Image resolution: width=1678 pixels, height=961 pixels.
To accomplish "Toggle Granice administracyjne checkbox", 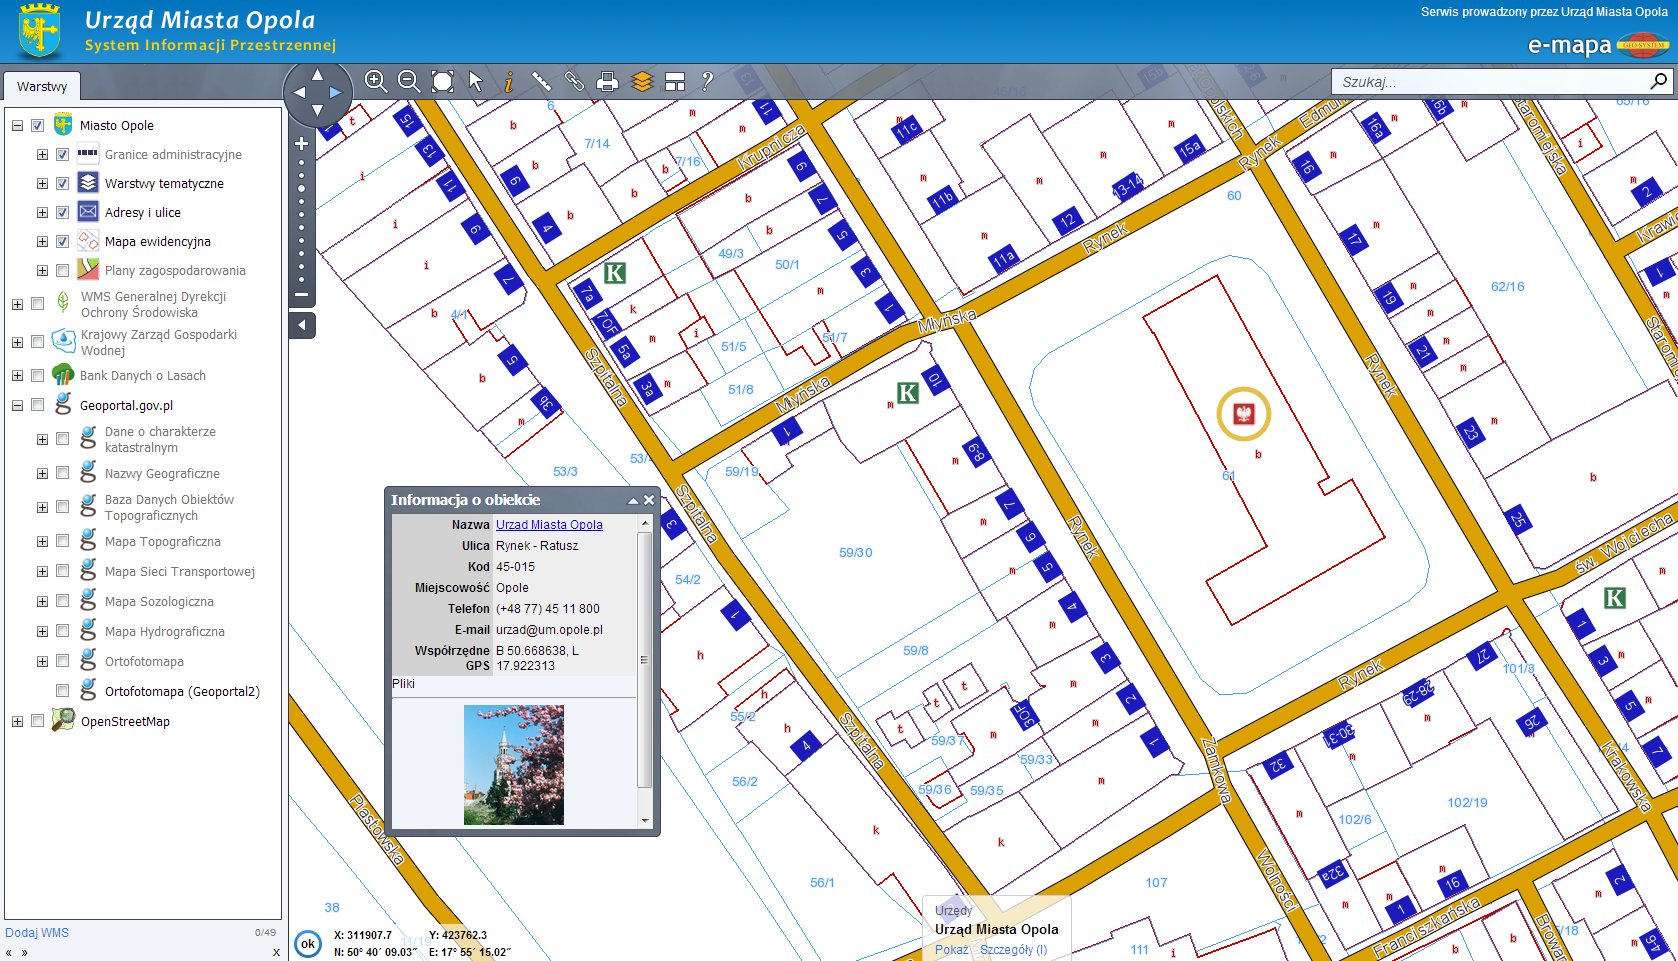I will tap(62, 155).
